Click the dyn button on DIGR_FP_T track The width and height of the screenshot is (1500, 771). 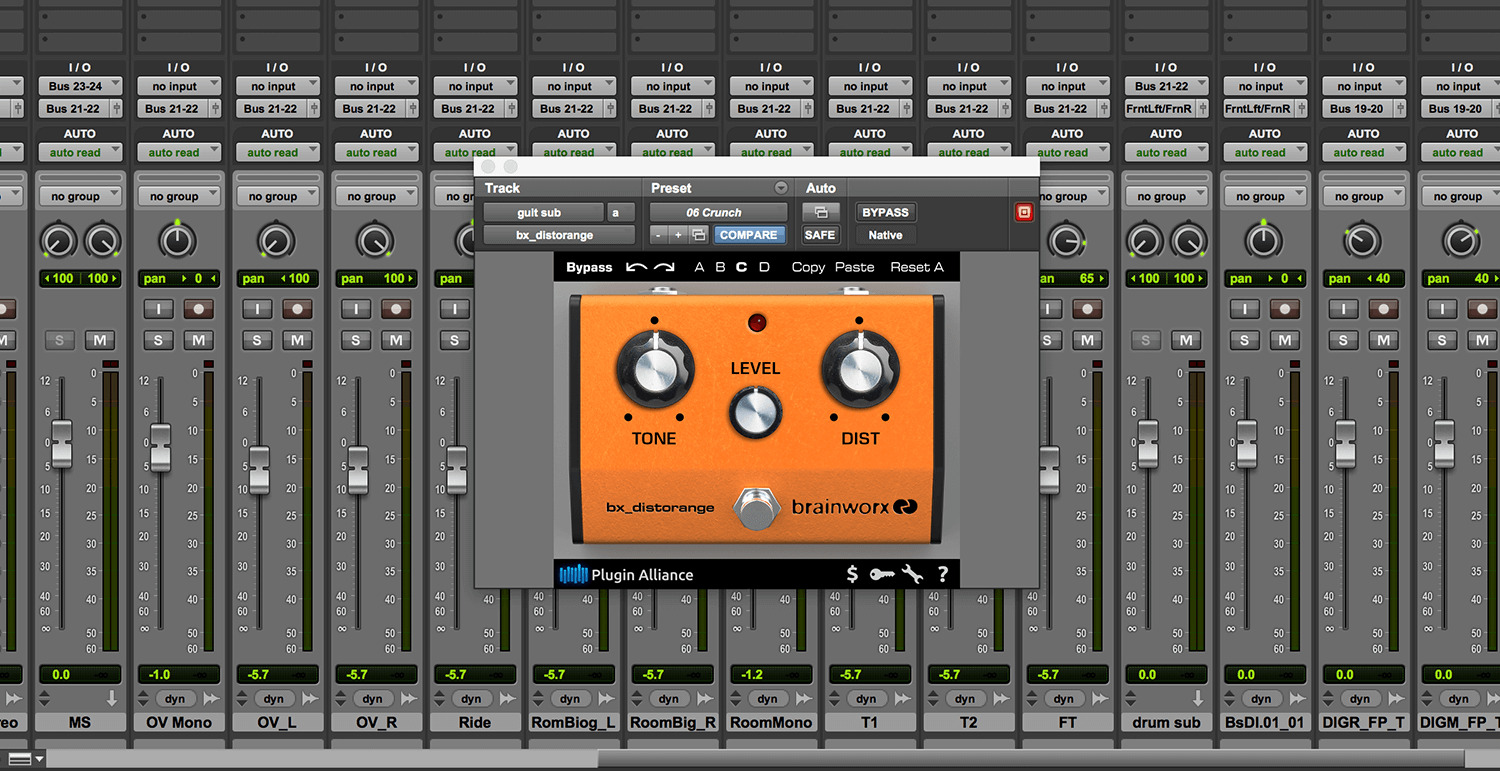point(1360,699)
